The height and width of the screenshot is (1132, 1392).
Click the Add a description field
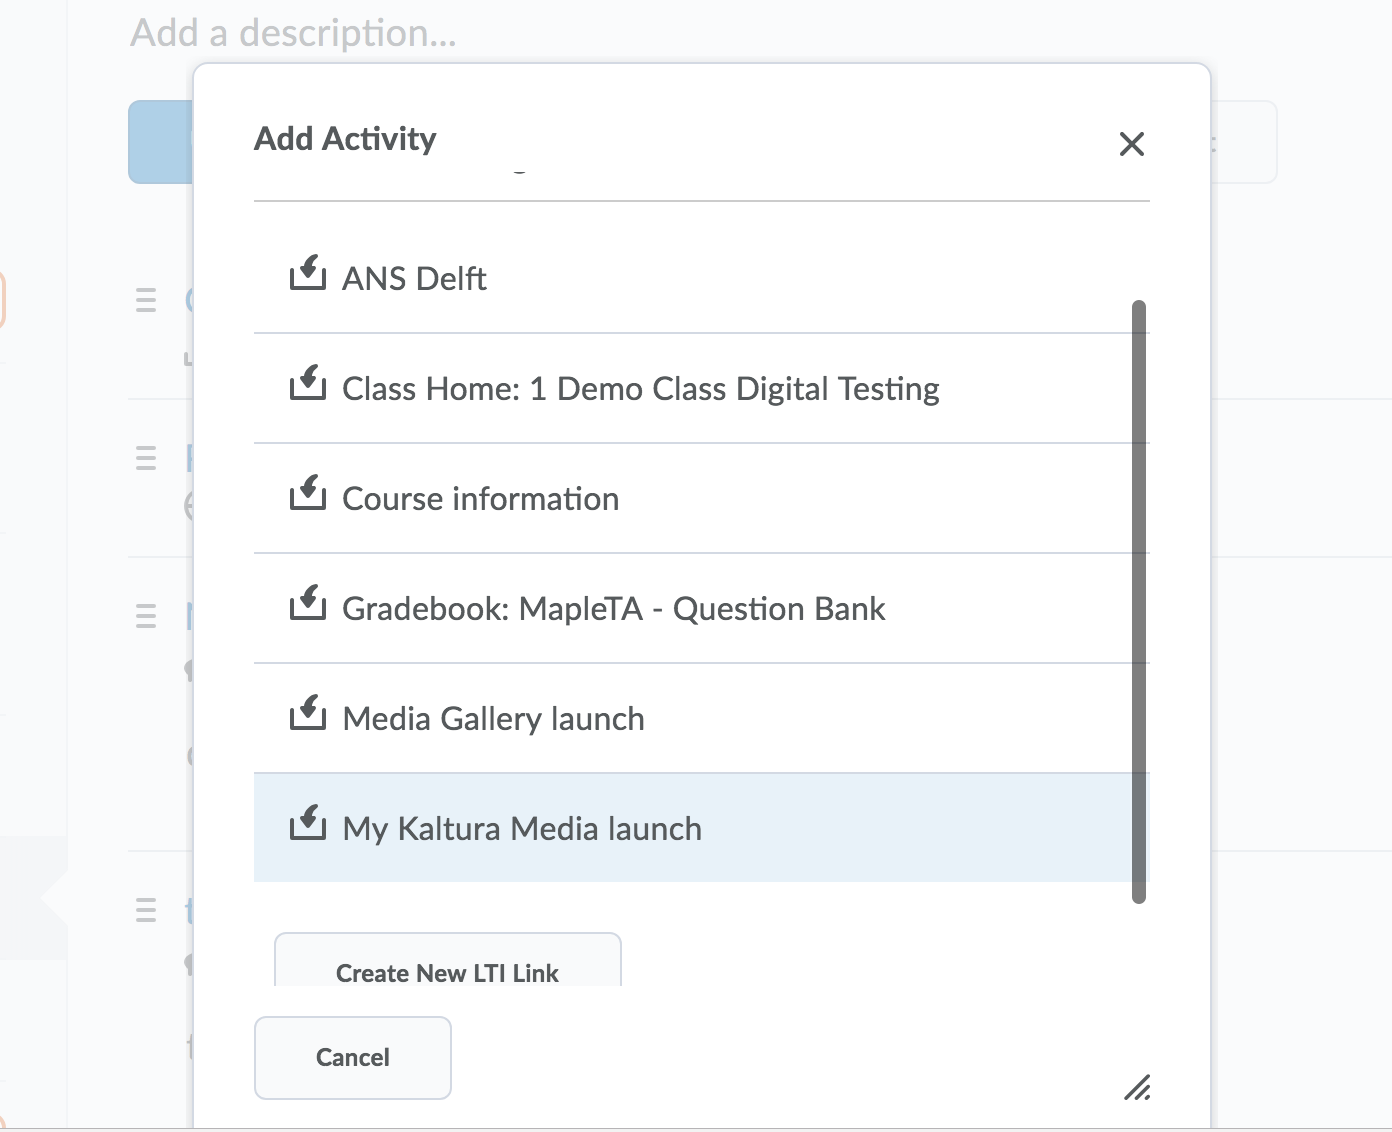point(293,33)
